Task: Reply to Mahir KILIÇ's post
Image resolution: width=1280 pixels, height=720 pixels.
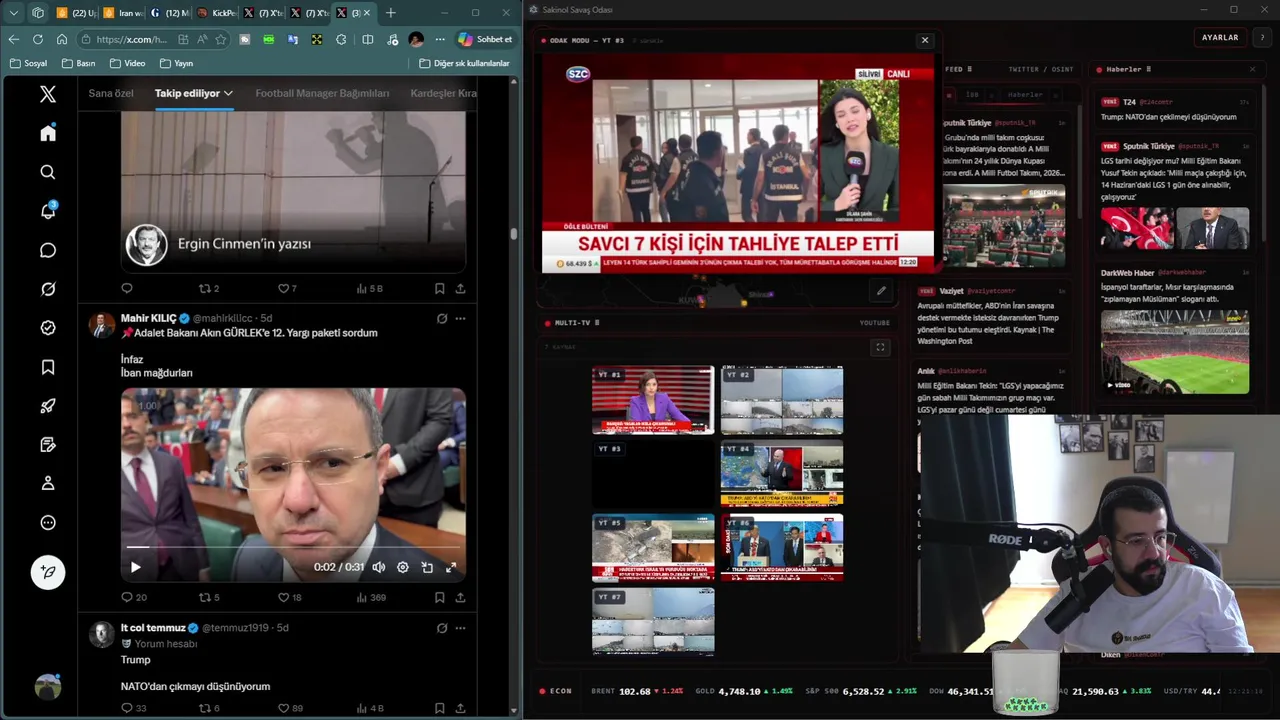Action: pyautogui.click(x=127, y=597)
